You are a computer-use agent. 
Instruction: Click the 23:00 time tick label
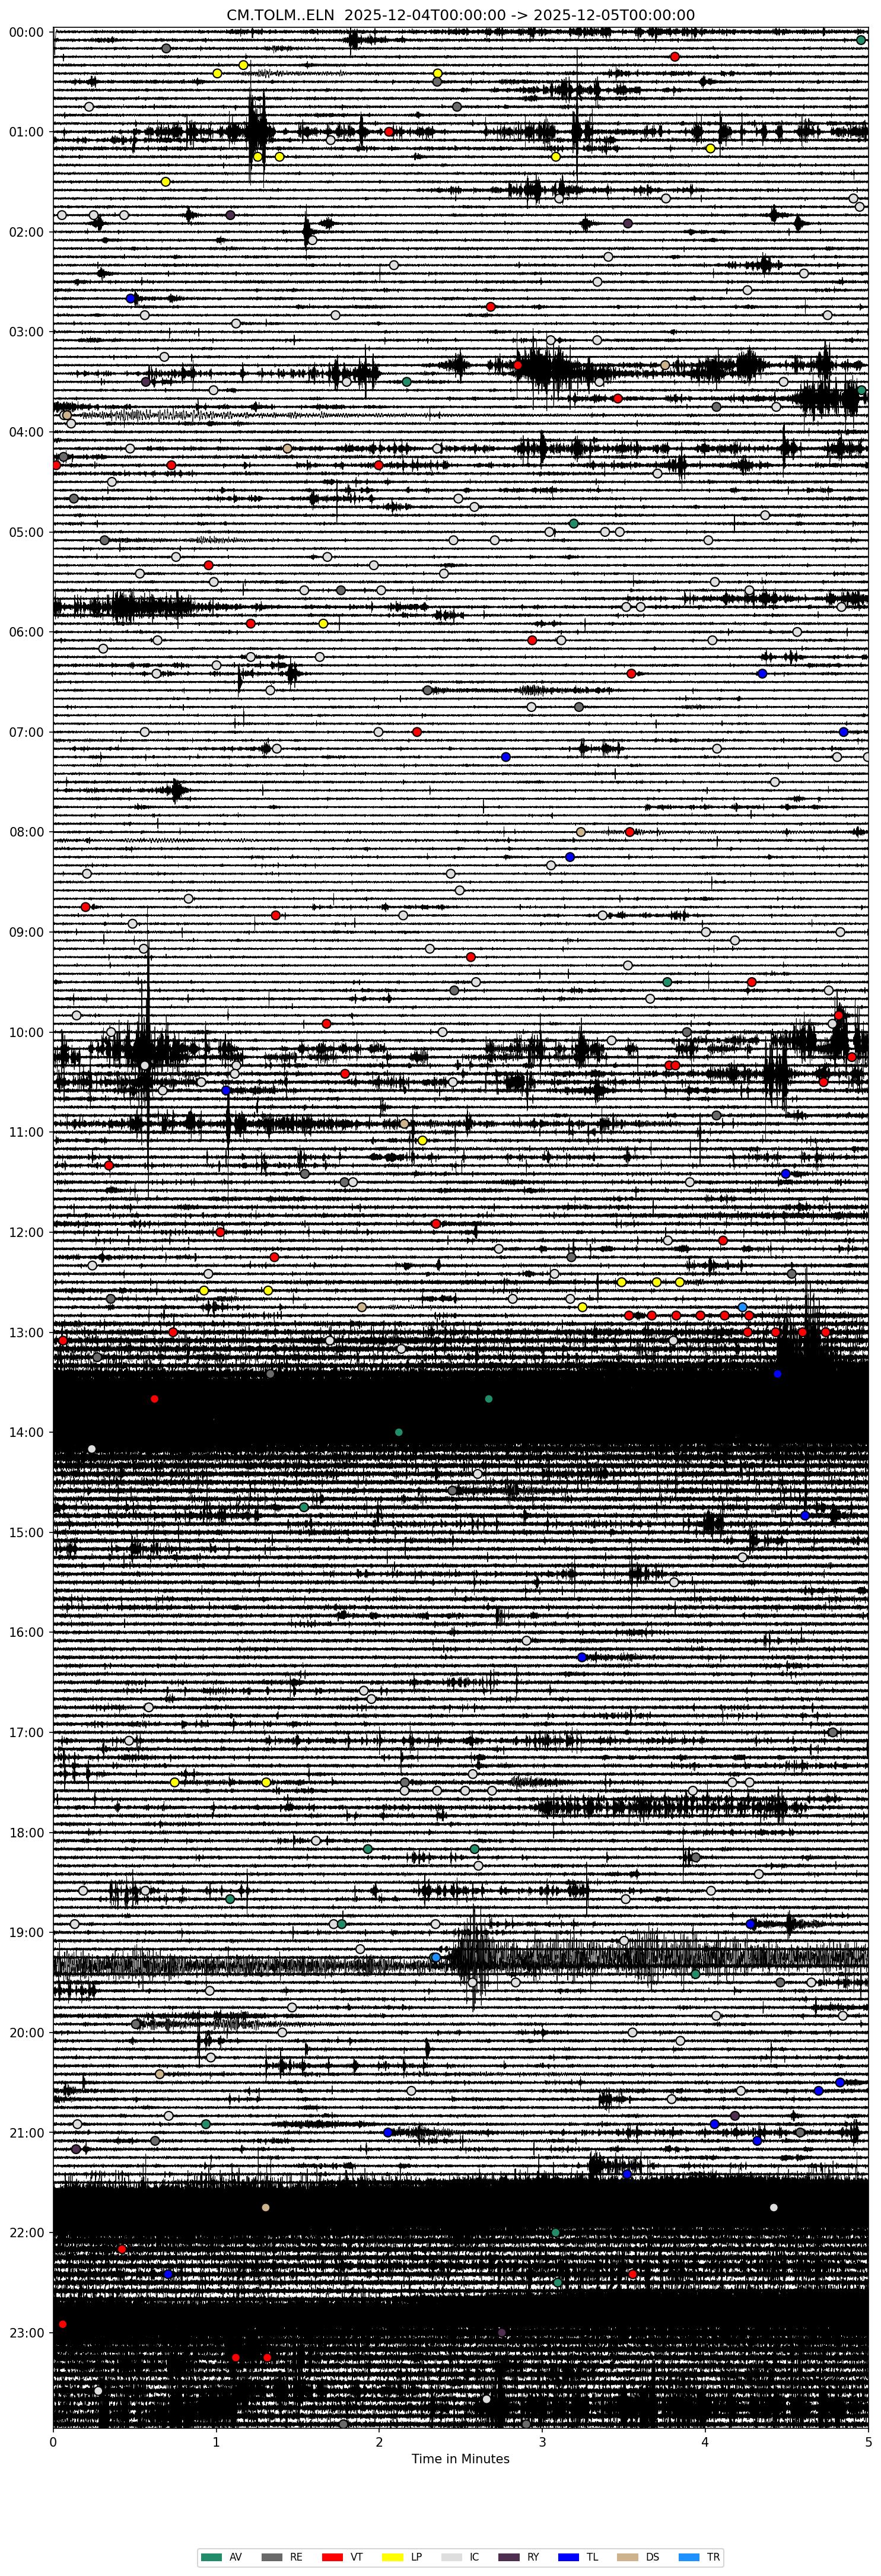26,2332
